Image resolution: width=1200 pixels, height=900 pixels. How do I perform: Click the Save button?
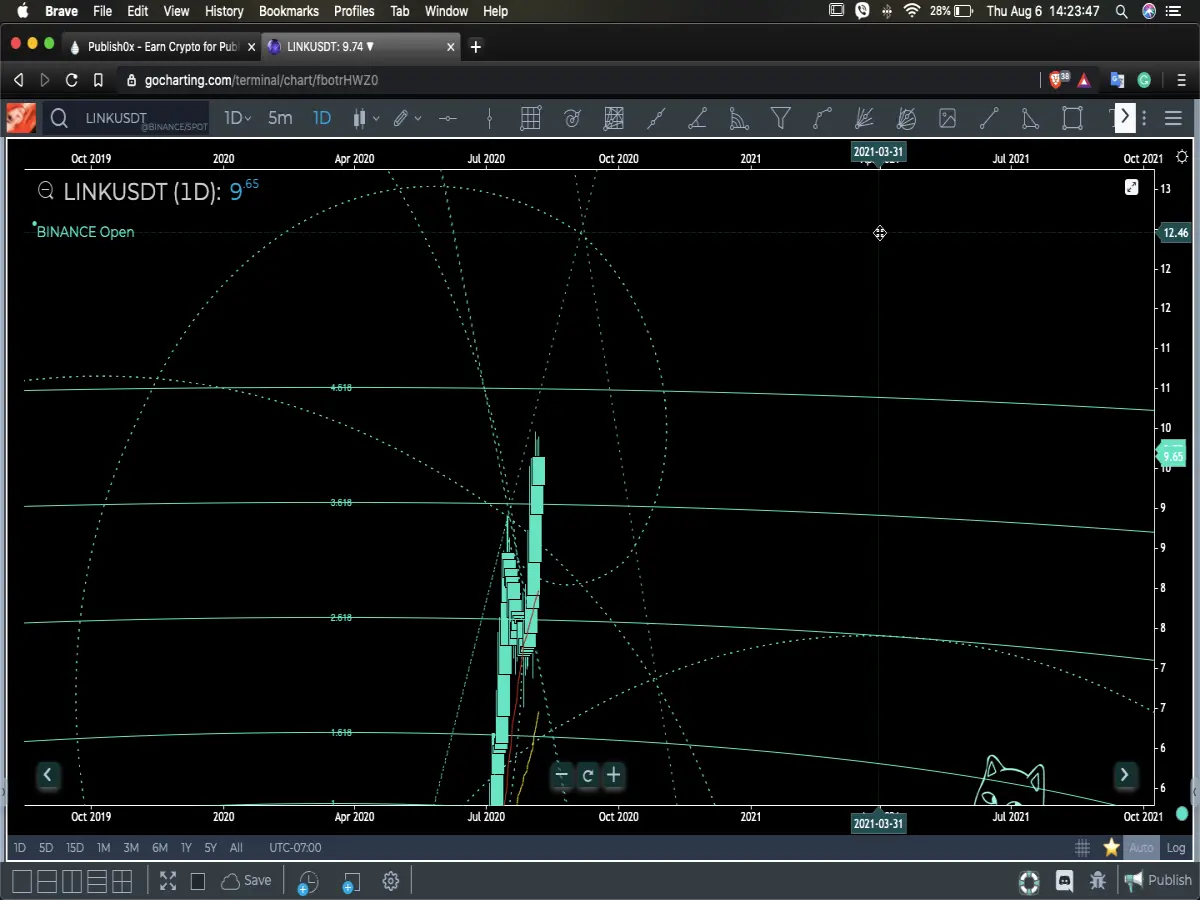pos(247,881)
